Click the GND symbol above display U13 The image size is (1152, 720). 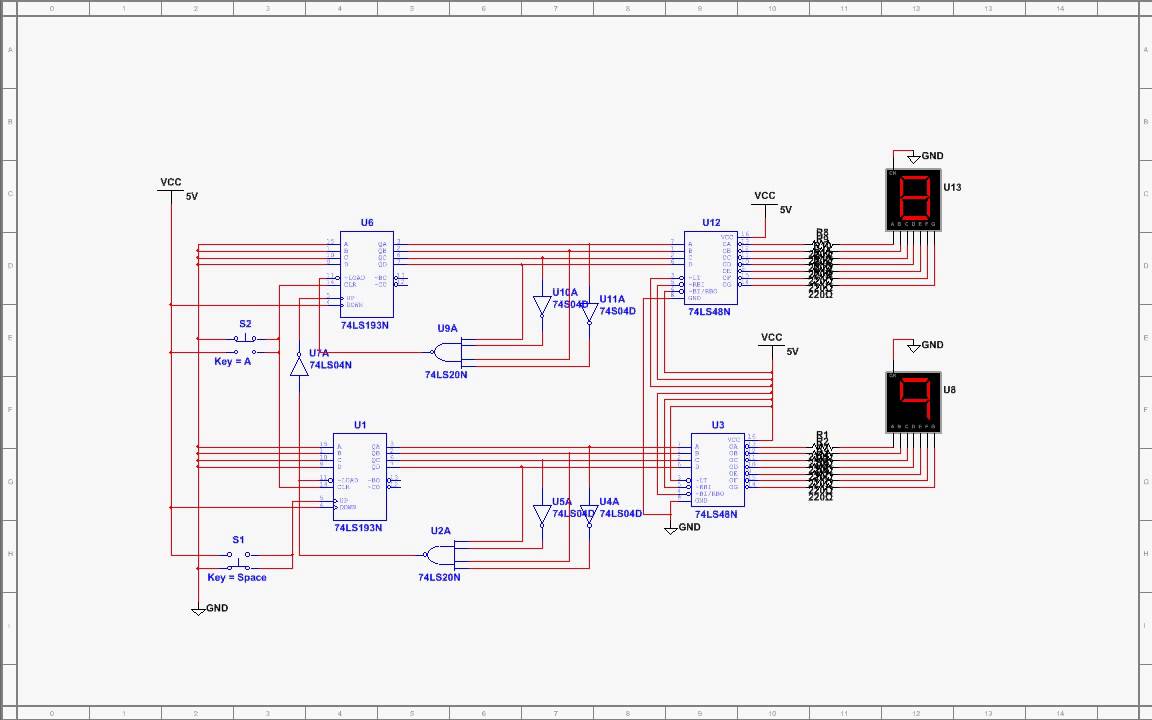[913, 158]
